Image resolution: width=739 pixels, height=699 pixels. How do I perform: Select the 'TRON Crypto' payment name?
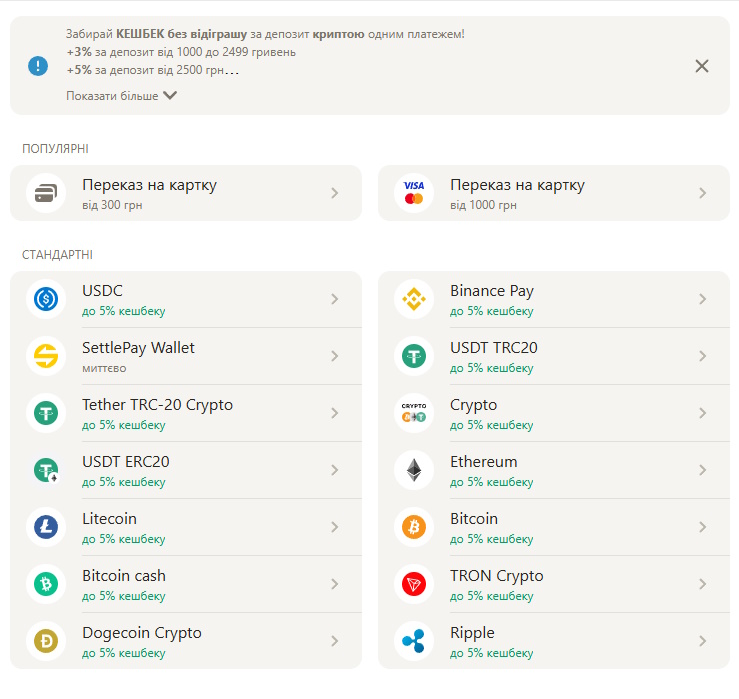497,576
